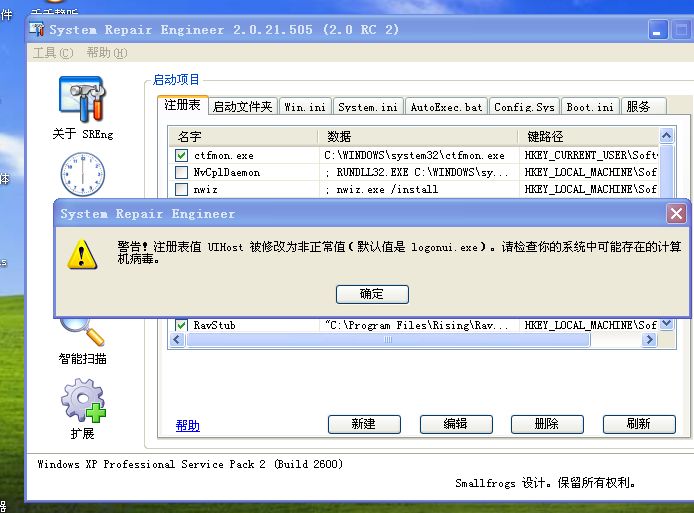Close the System Repair Engineer warning dialog
The width and height of the screenshot is (694, 513).
click(676, 214)
